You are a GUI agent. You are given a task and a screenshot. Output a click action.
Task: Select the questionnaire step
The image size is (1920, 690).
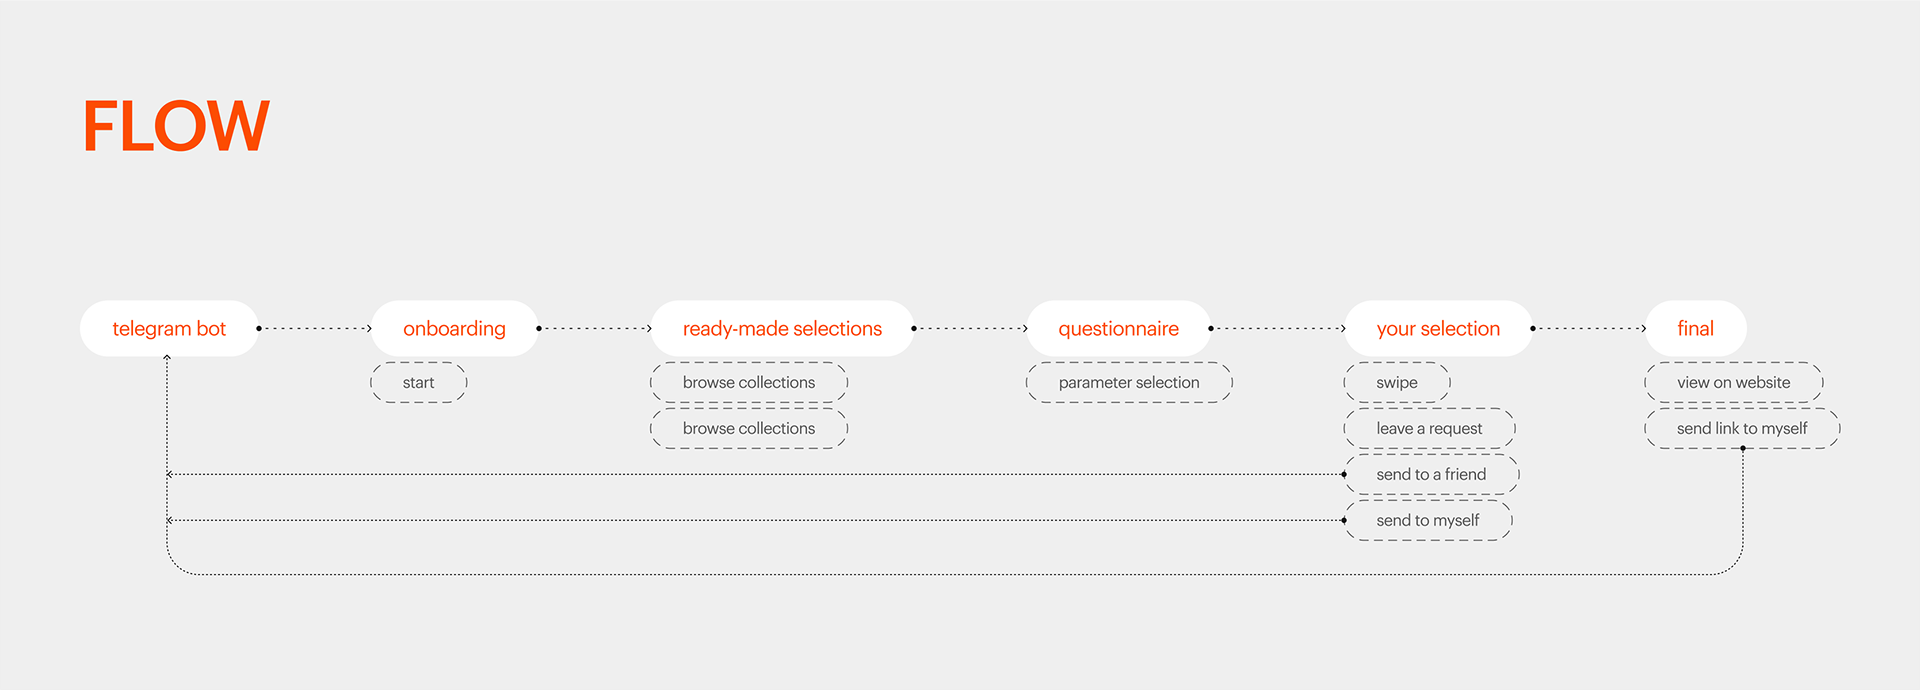[x=1118, y=328]
